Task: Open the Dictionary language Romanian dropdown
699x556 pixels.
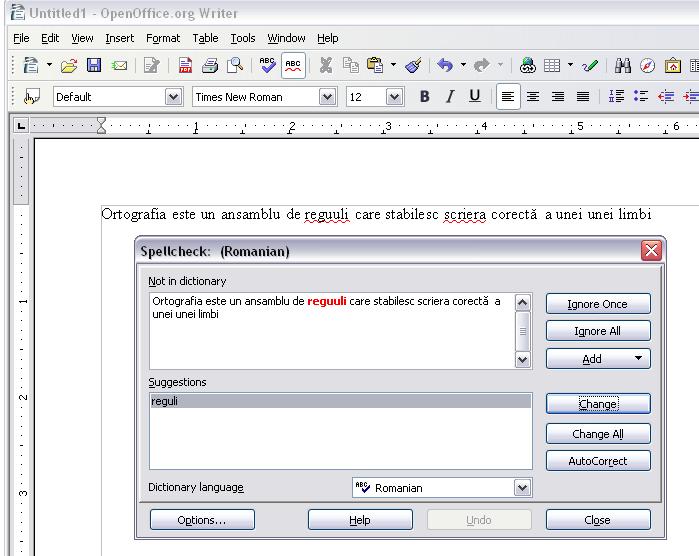Action: point(442,488)
